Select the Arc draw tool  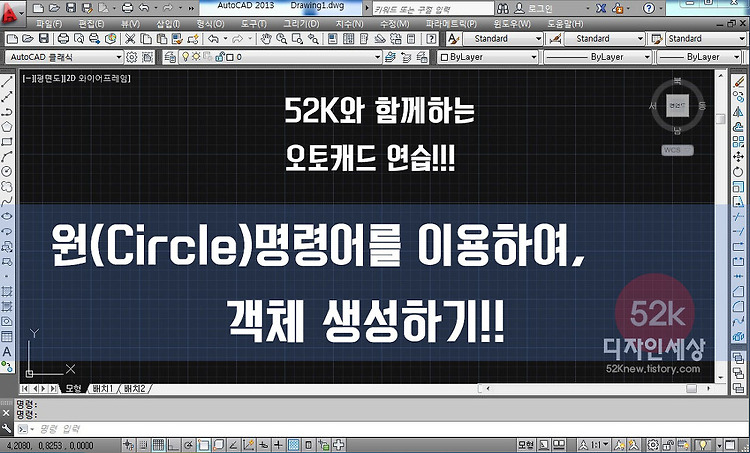(7, 156)
